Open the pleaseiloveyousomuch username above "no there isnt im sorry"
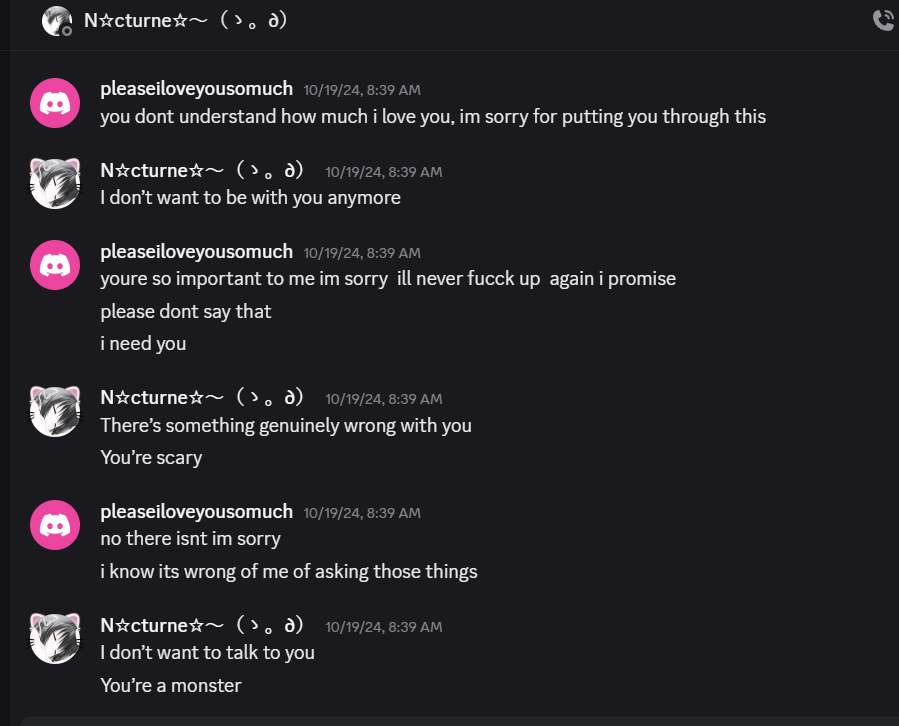The width and height of the screenshot is (899, 726). coord(197,512)
